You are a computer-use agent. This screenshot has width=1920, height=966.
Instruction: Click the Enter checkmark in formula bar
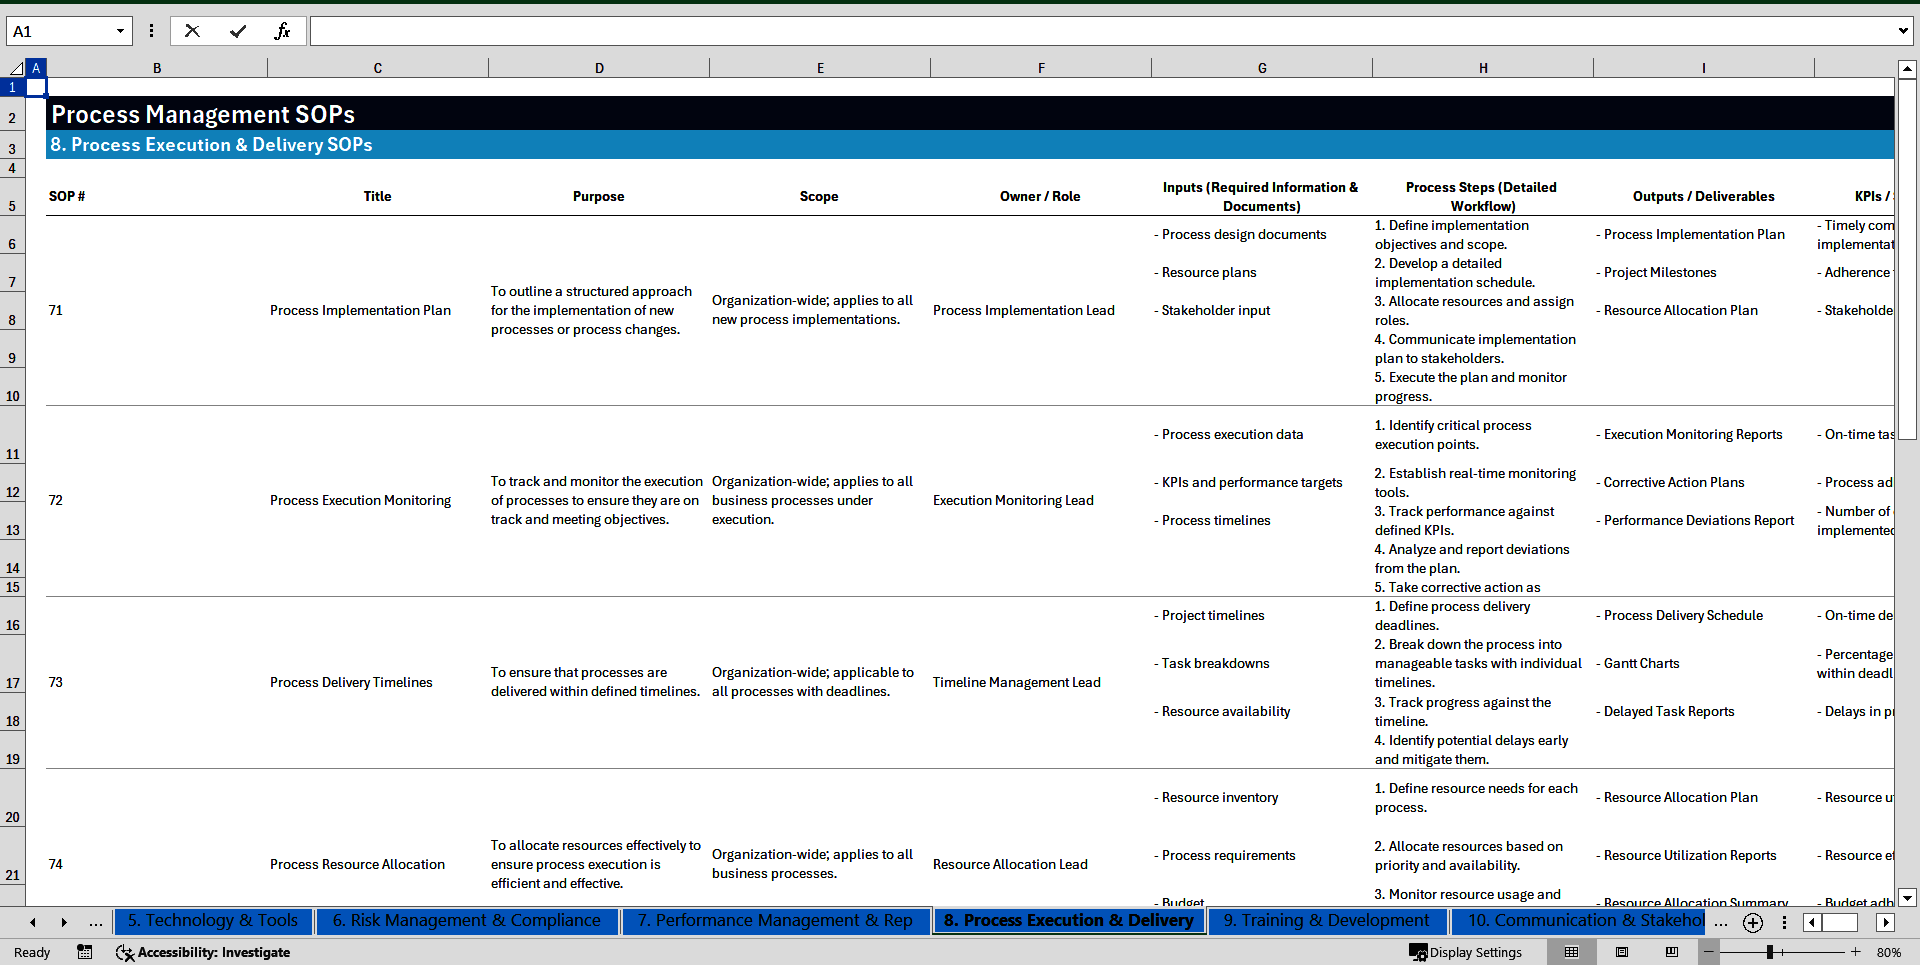(x=238, y=31)
